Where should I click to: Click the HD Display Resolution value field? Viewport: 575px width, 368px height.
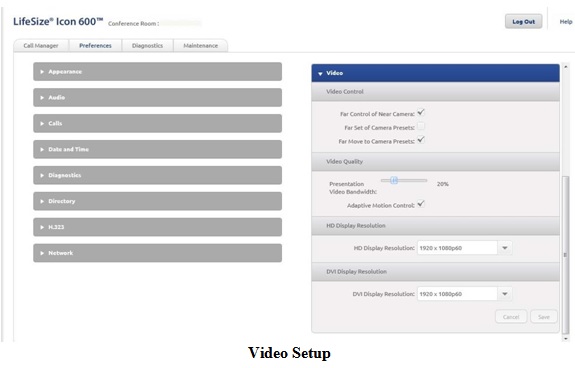[x=457, y=248]
